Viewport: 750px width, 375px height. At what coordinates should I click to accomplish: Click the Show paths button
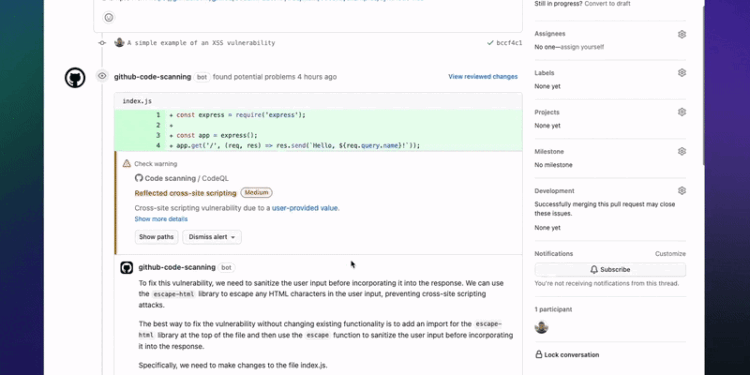pyautogui.click(x=156, y=237)
